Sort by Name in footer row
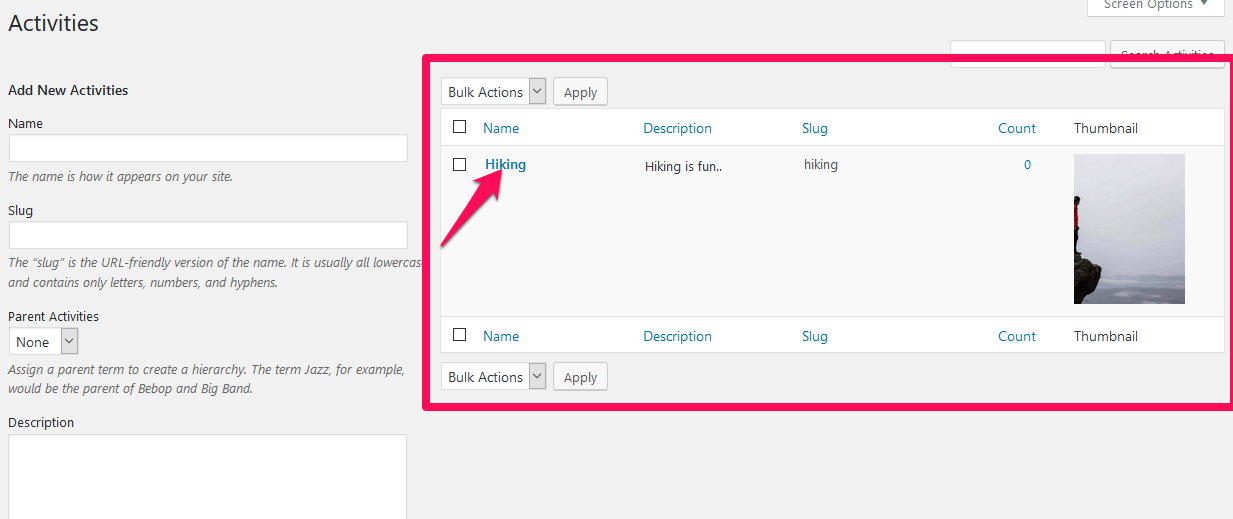Viewport: 1233px width, 519px height. click(501, 336)
